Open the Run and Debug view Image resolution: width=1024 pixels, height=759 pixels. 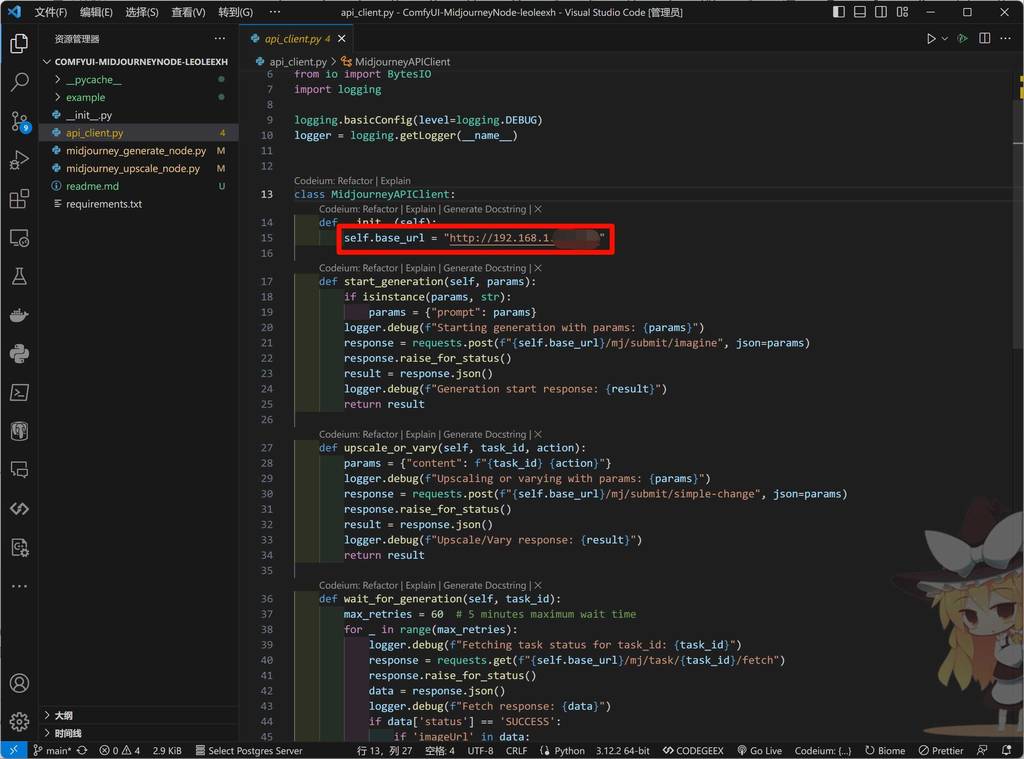point(19,160)
